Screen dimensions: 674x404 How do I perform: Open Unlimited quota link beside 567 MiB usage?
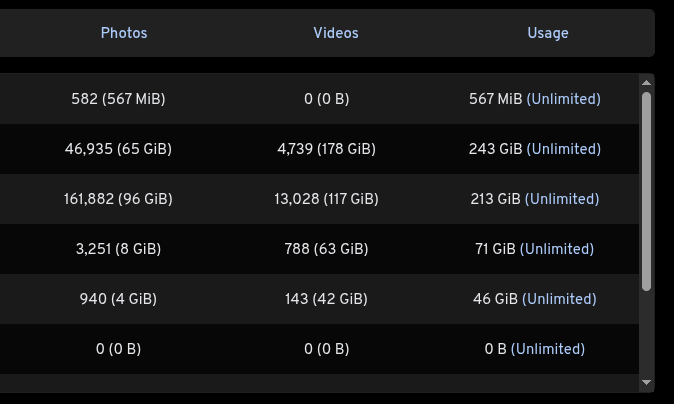(564, 99)
